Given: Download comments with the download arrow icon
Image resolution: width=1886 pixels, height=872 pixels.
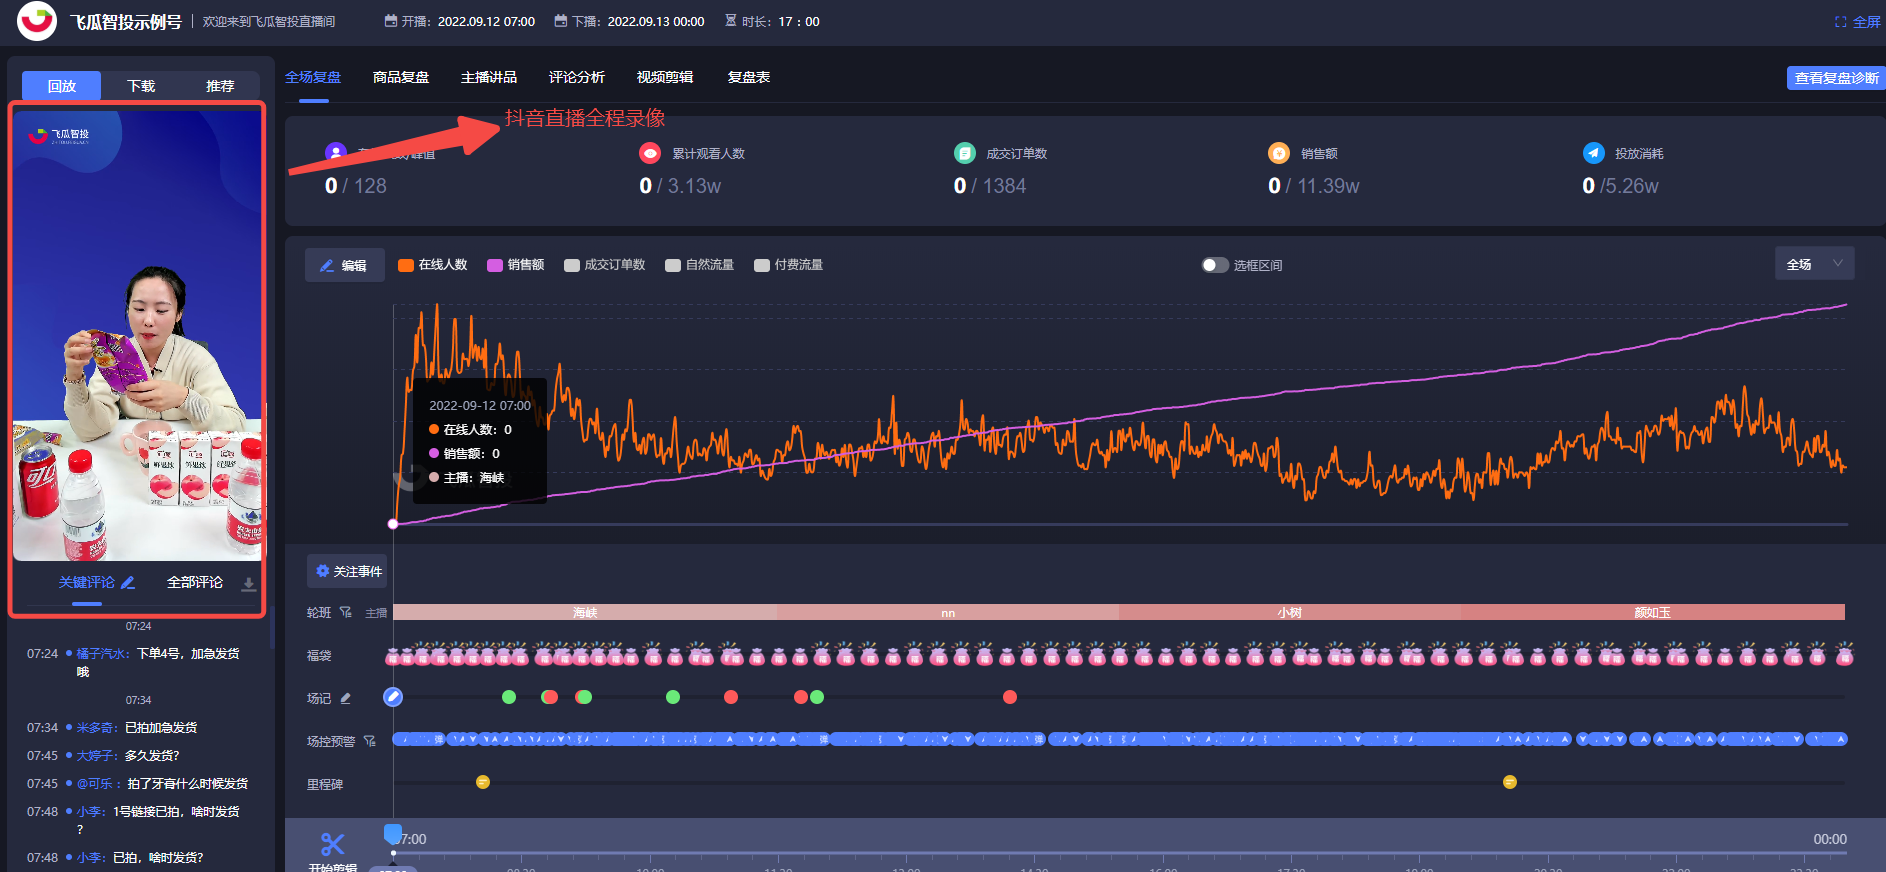Looking at the screenshot, I should [x=249, y=584].
